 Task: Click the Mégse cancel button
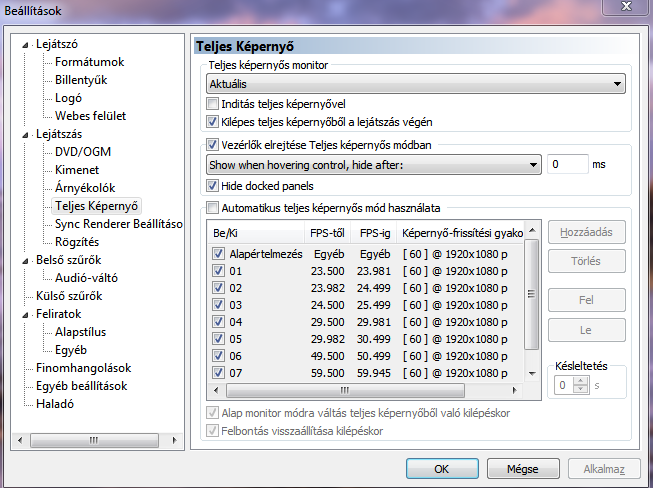(x=523, y=469)
